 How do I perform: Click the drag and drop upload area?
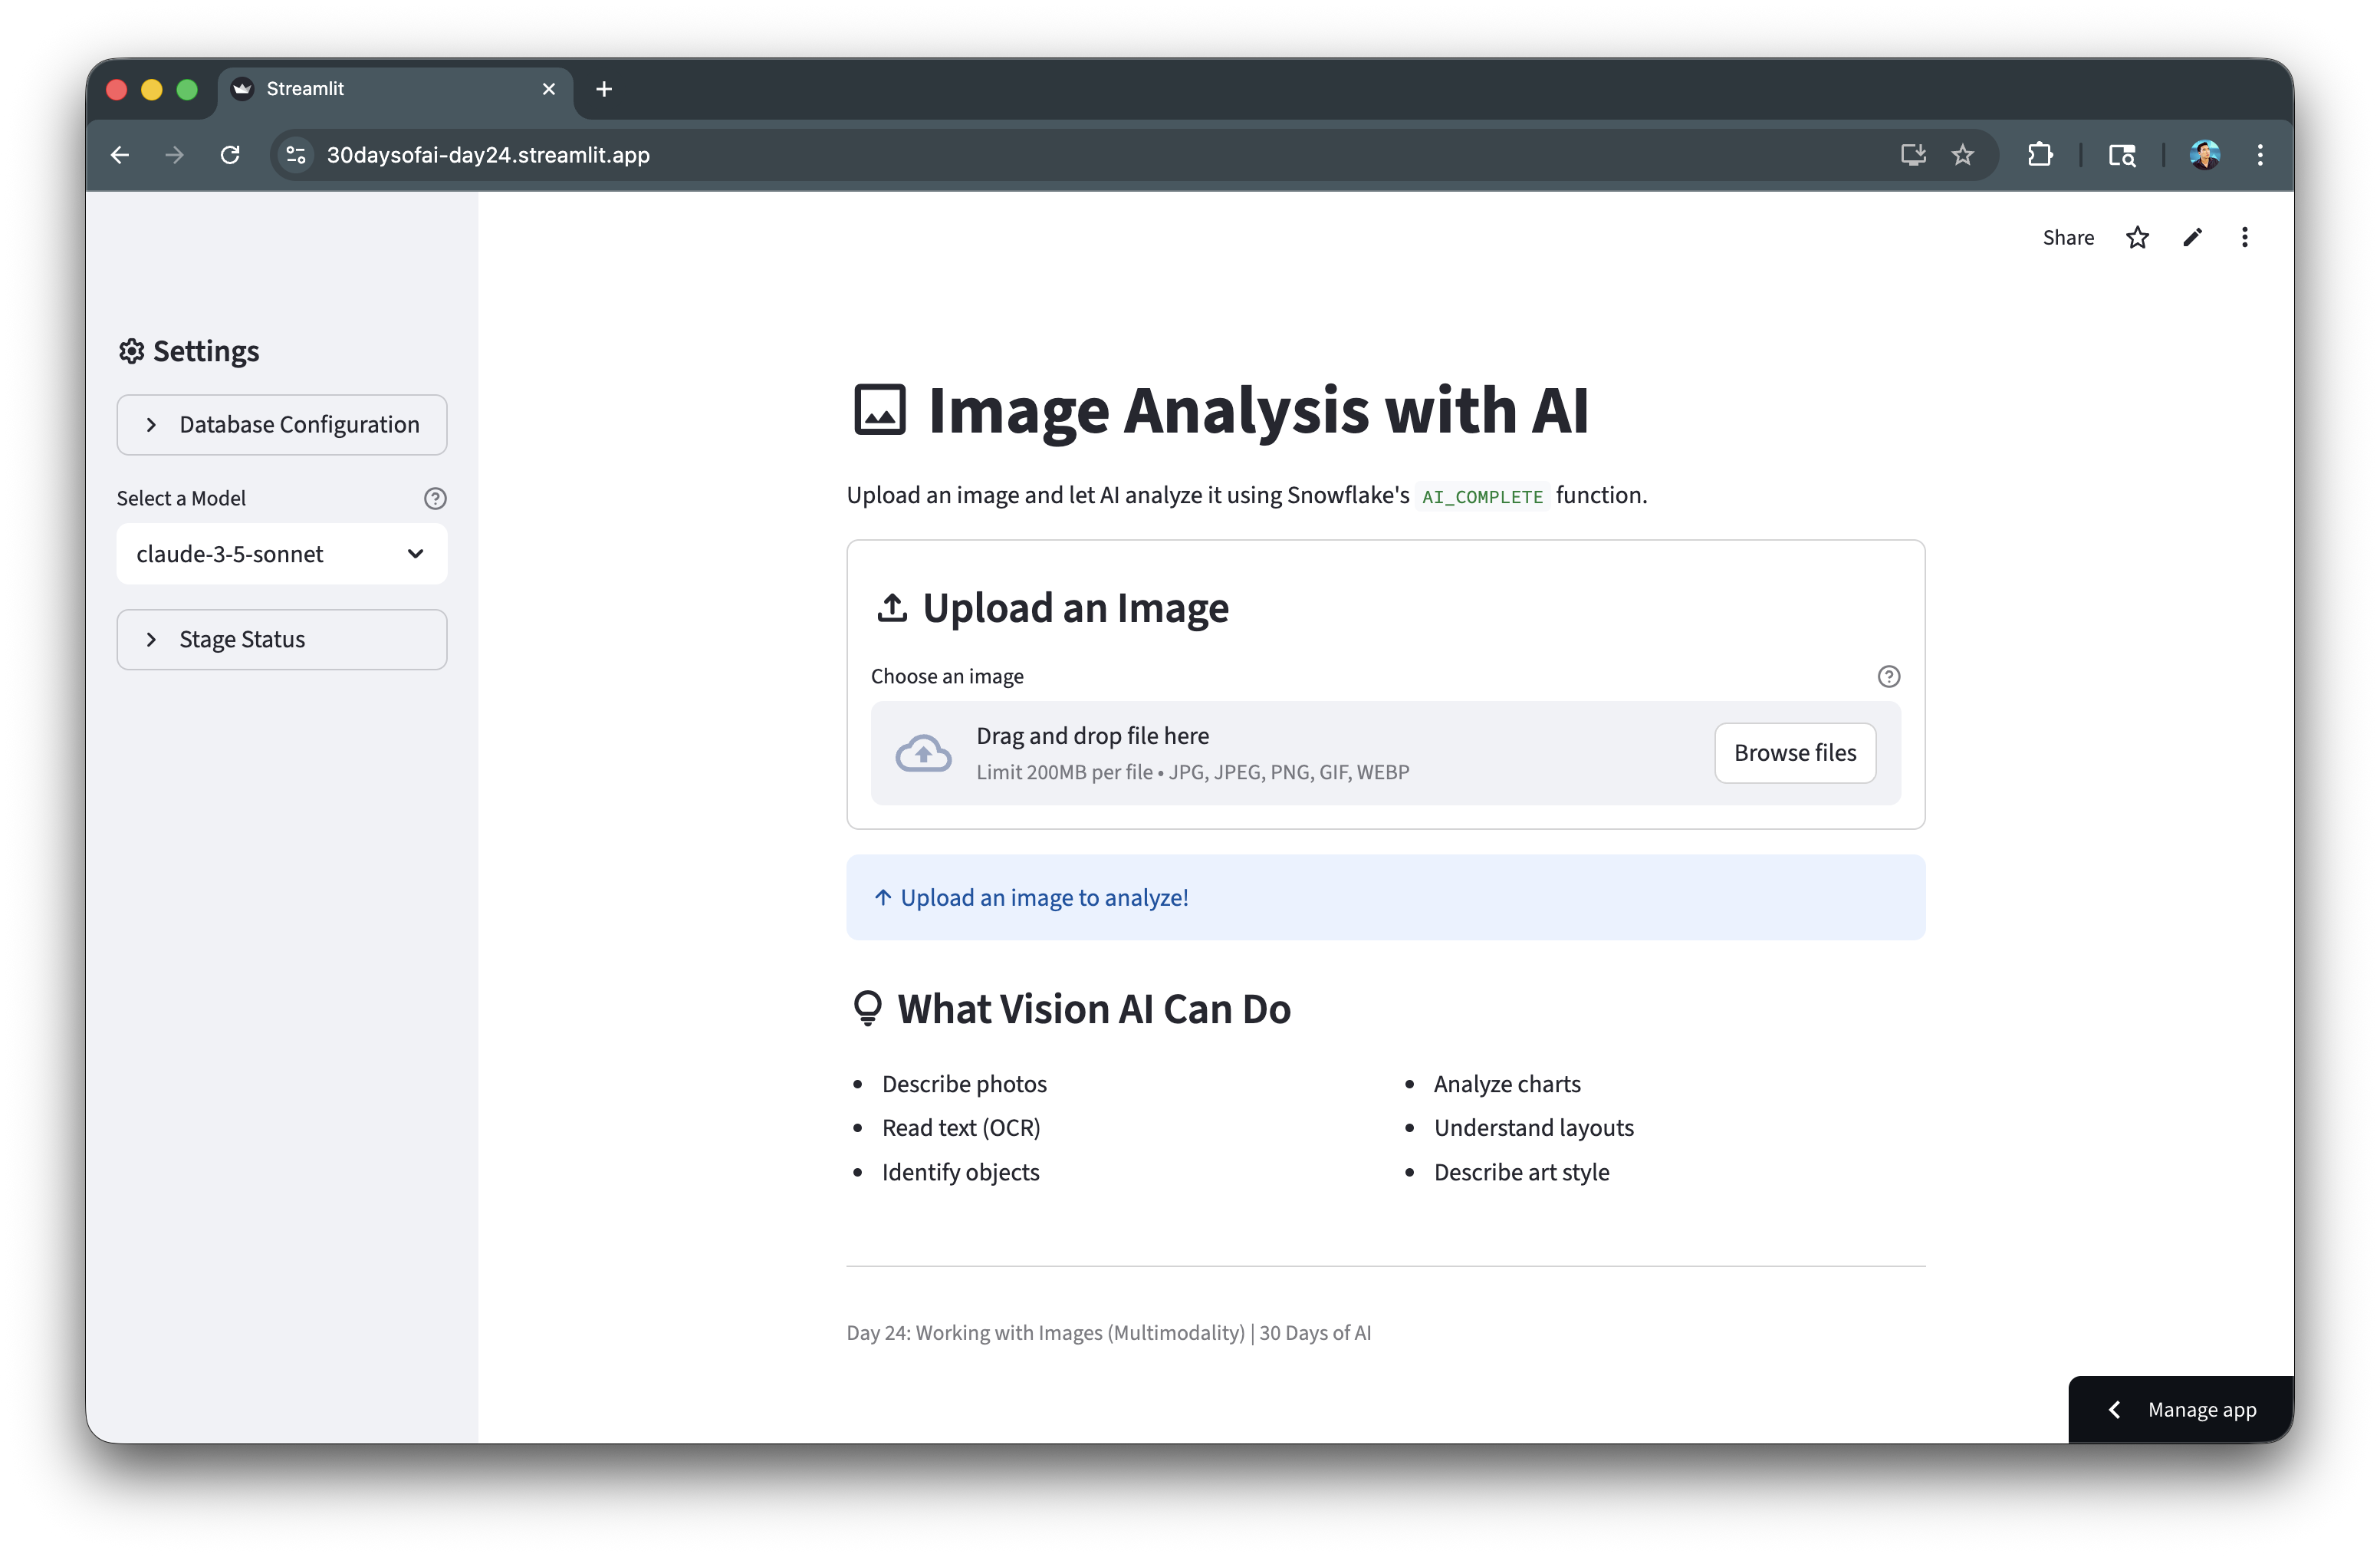pyautogui.click(x=1280, y=753)
